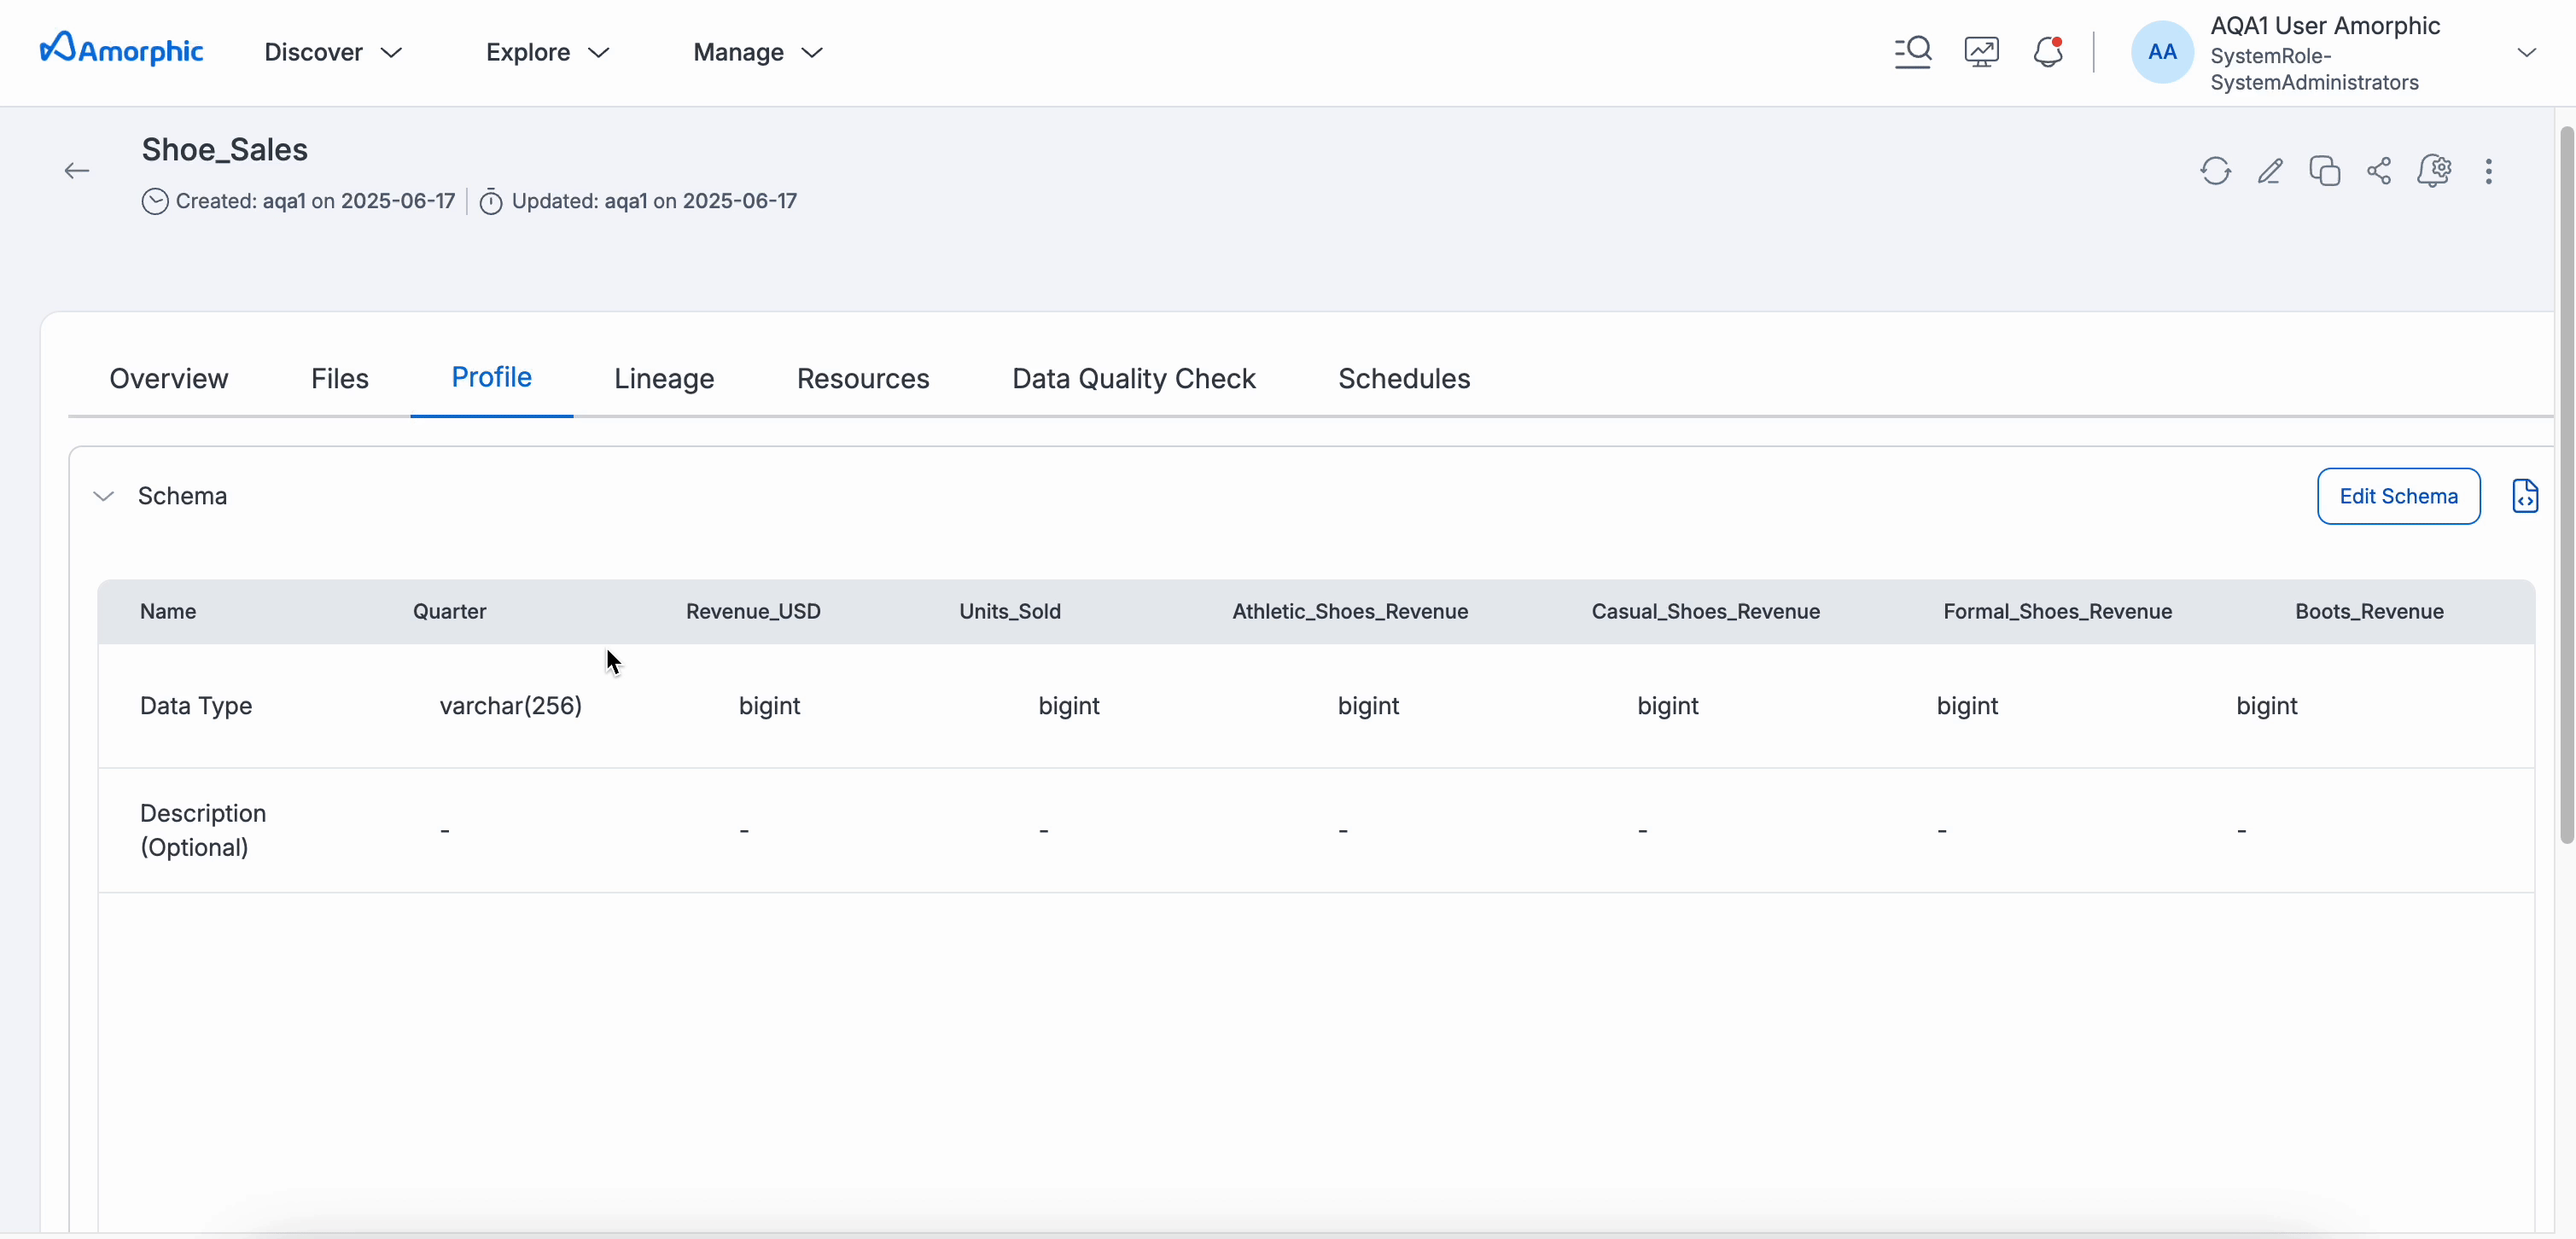This screenshot has width=2576, height=1239.
Task: Open notification settings bell-gear icon
Action: click(2434, 171)
